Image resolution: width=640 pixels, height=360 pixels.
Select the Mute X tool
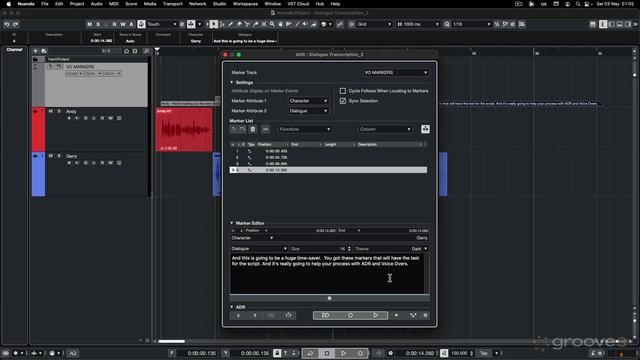(x=264, y=24)
